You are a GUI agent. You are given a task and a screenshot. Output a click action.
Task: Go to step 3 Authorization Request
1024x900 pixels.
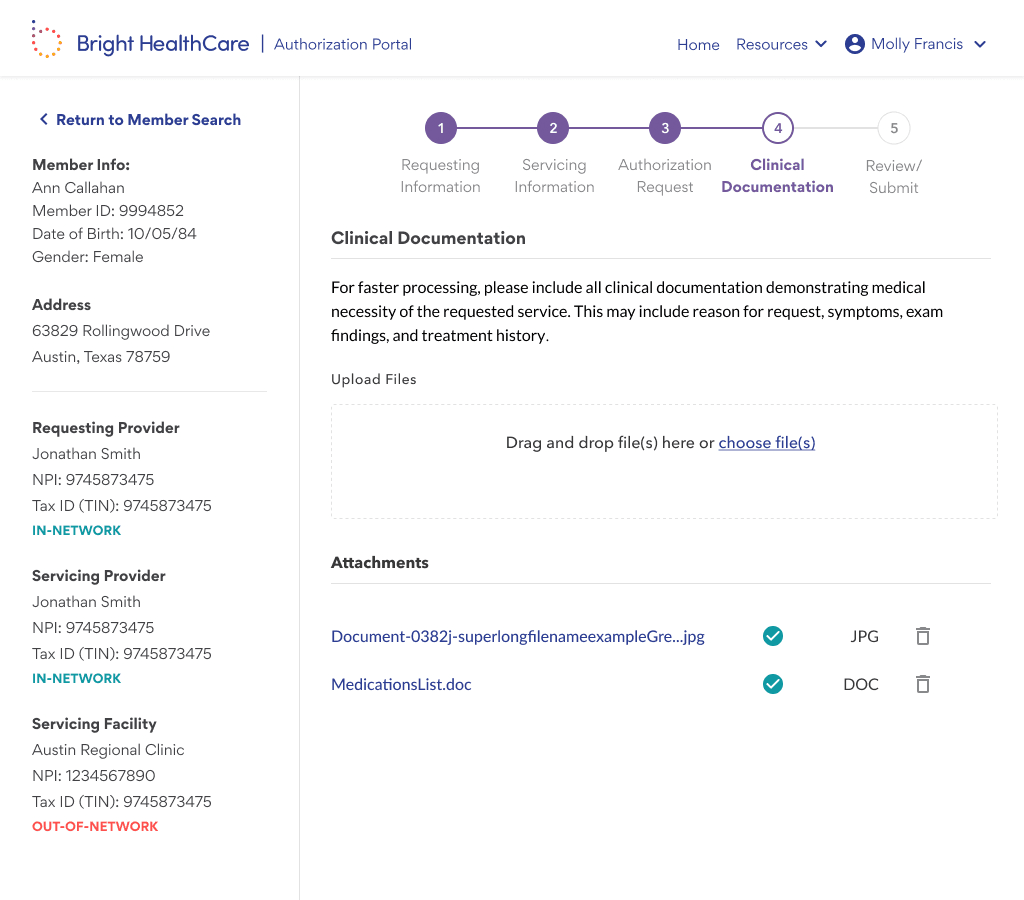[x=665, y=128]
